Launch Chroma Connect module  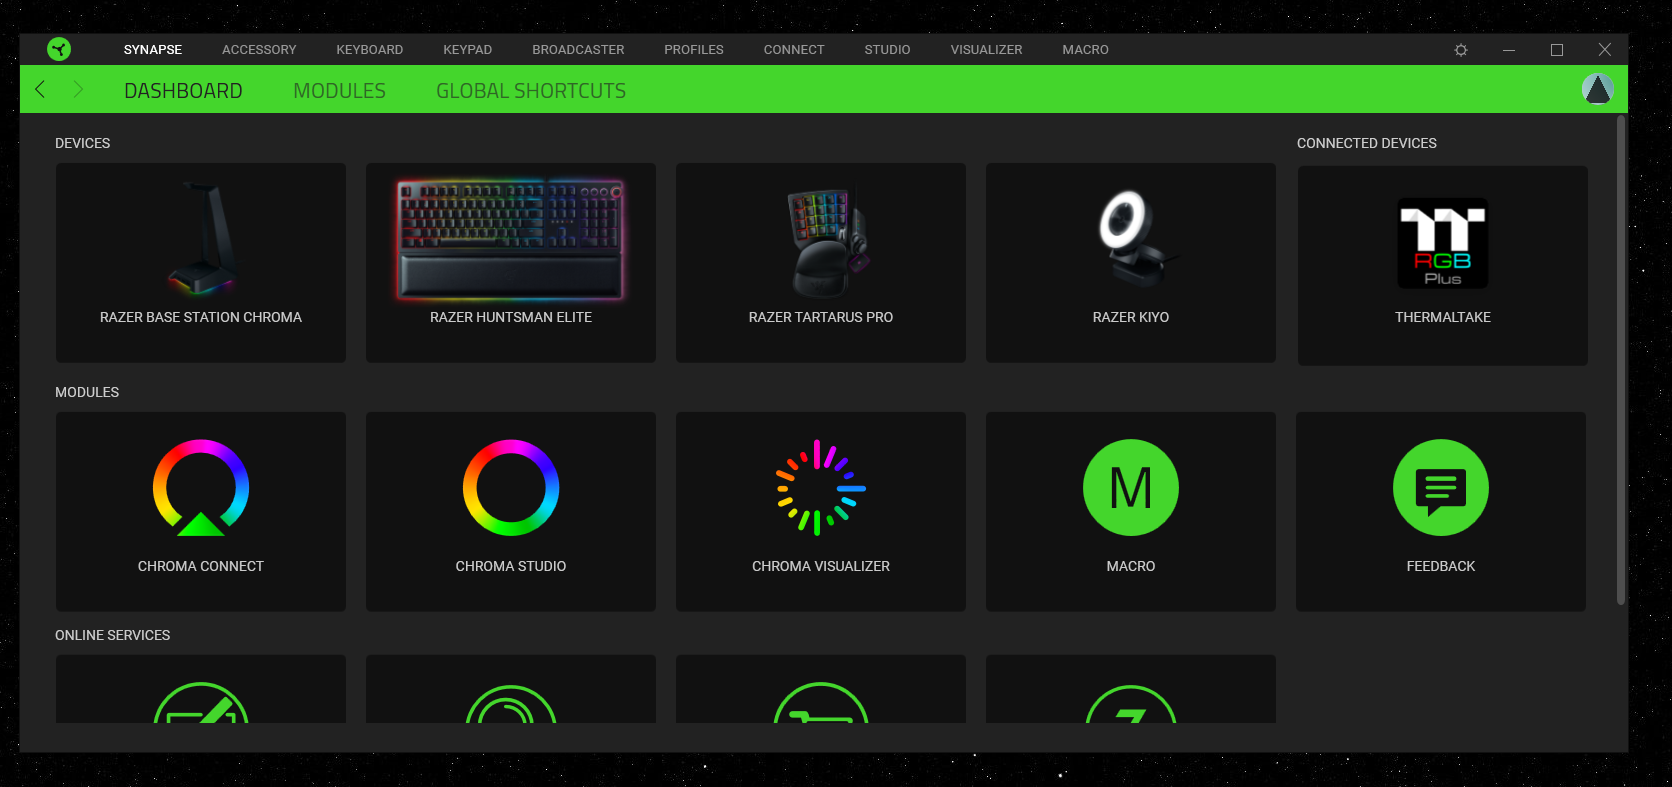pyautogui.click(x=201, y=512)
